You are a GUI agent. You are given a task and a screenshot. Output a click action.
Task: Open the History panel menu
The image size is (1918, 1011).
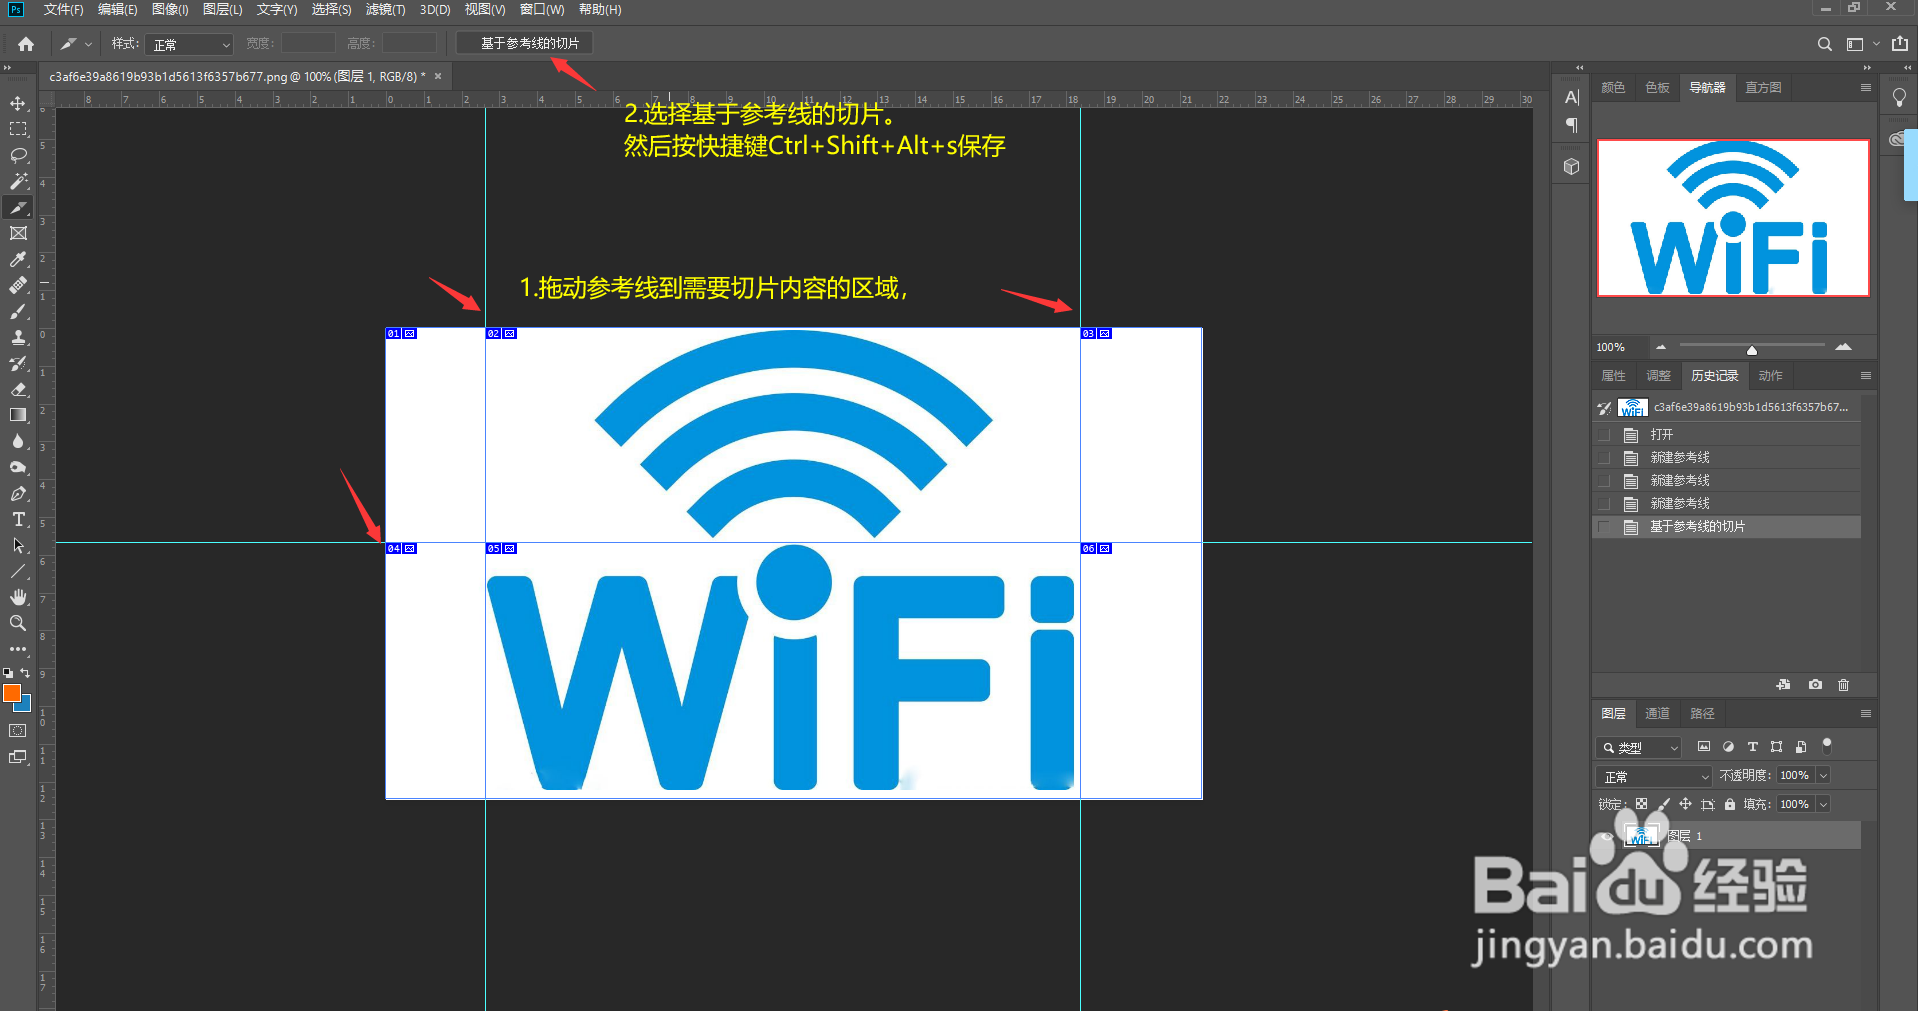(1865, 375)
